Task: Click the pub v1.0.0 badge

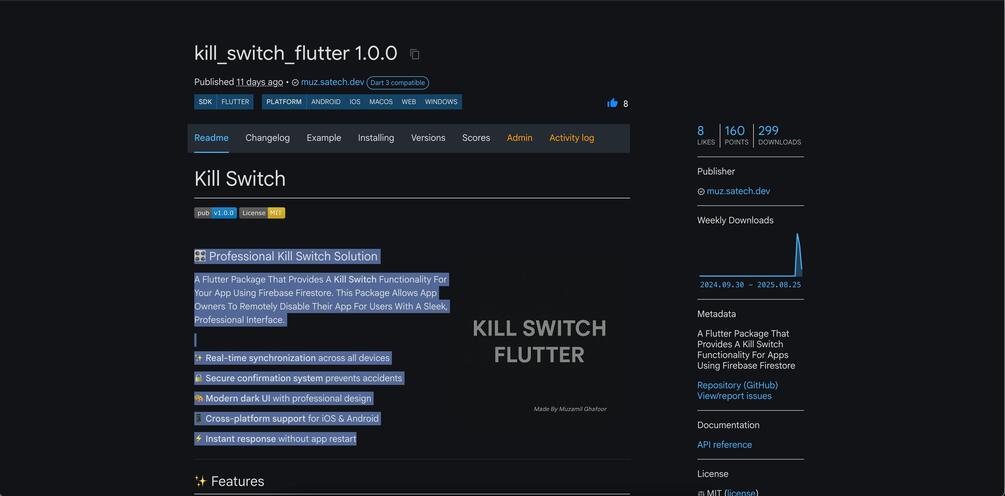Action: coord(215,213)
